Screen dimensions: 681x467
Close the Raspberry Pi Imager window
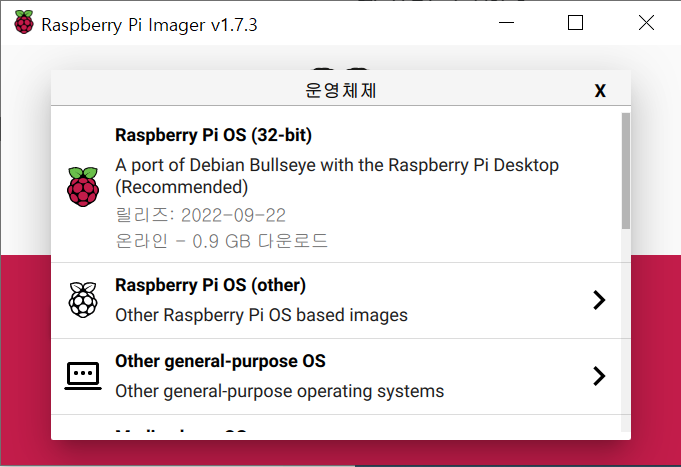646,23
